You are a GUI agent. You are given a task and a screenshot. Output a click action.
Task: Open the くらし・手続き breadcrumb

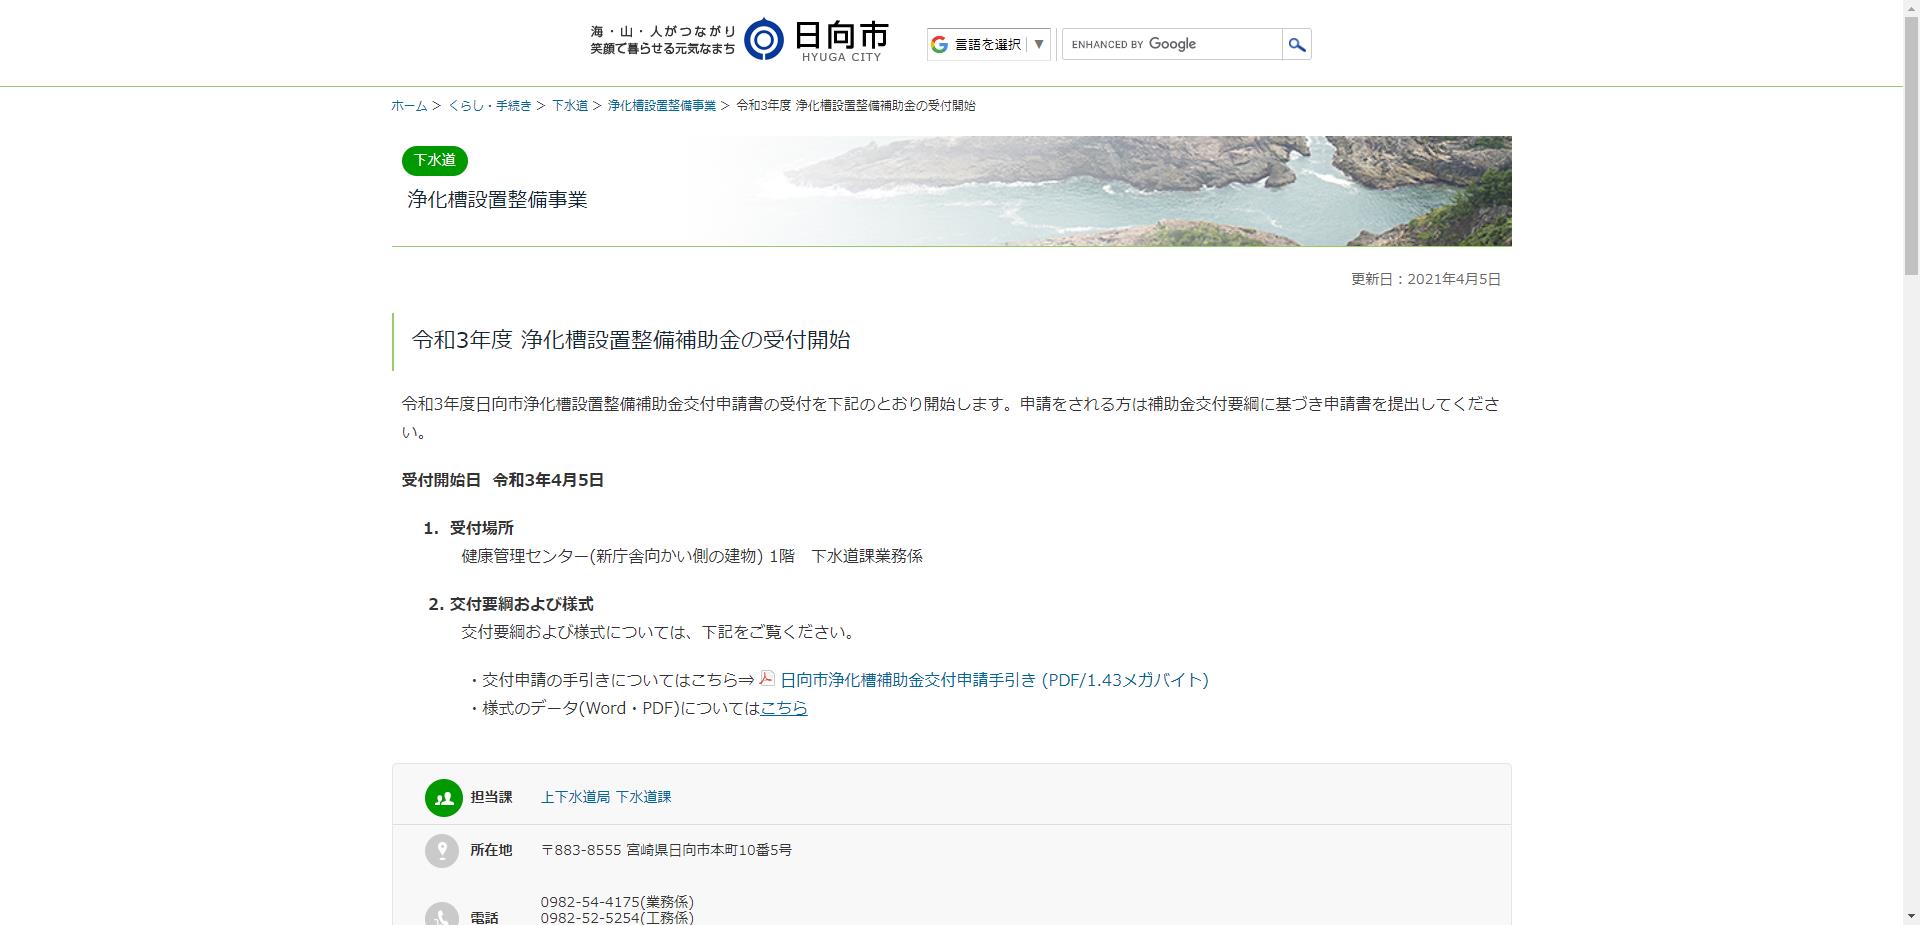point(489,105)
